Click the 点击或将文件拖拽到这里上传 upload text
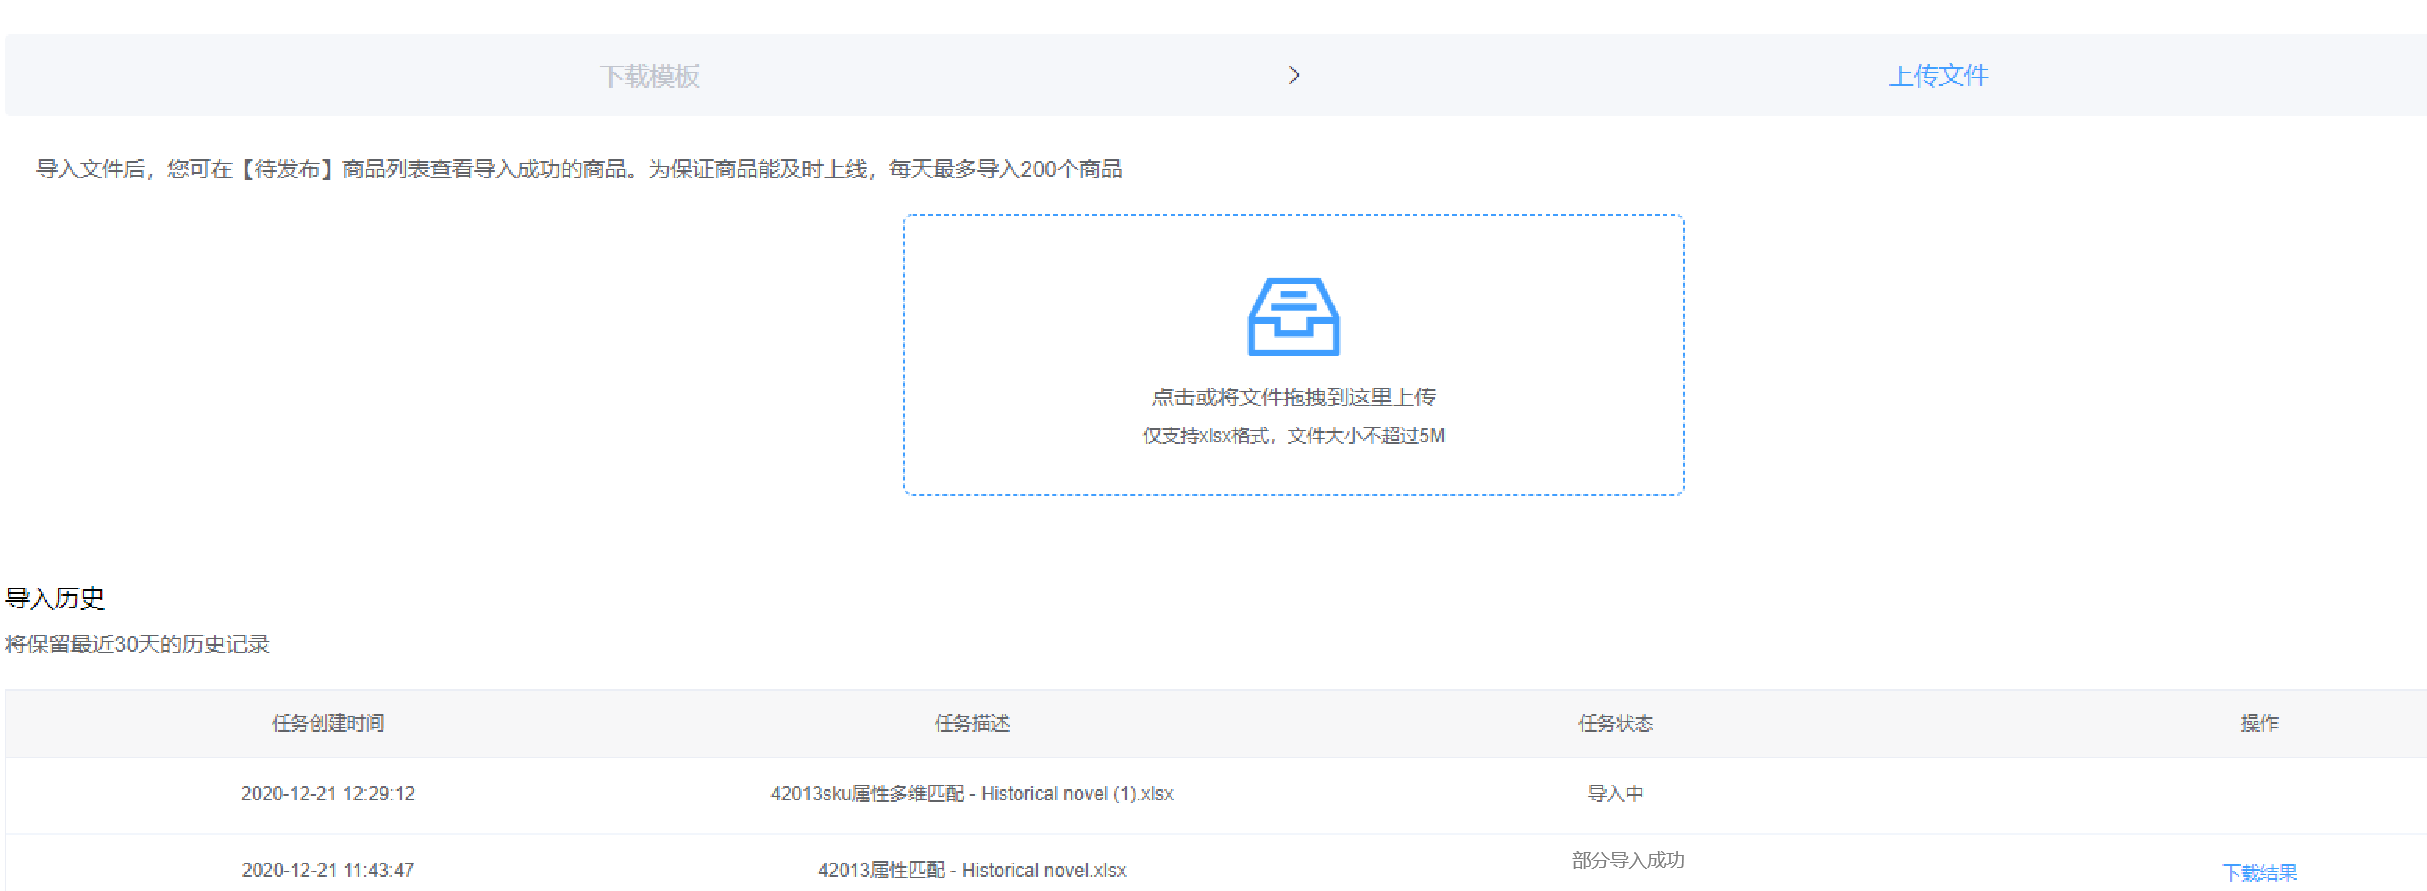This screenshot has height=891, width=2427. 1293,397
